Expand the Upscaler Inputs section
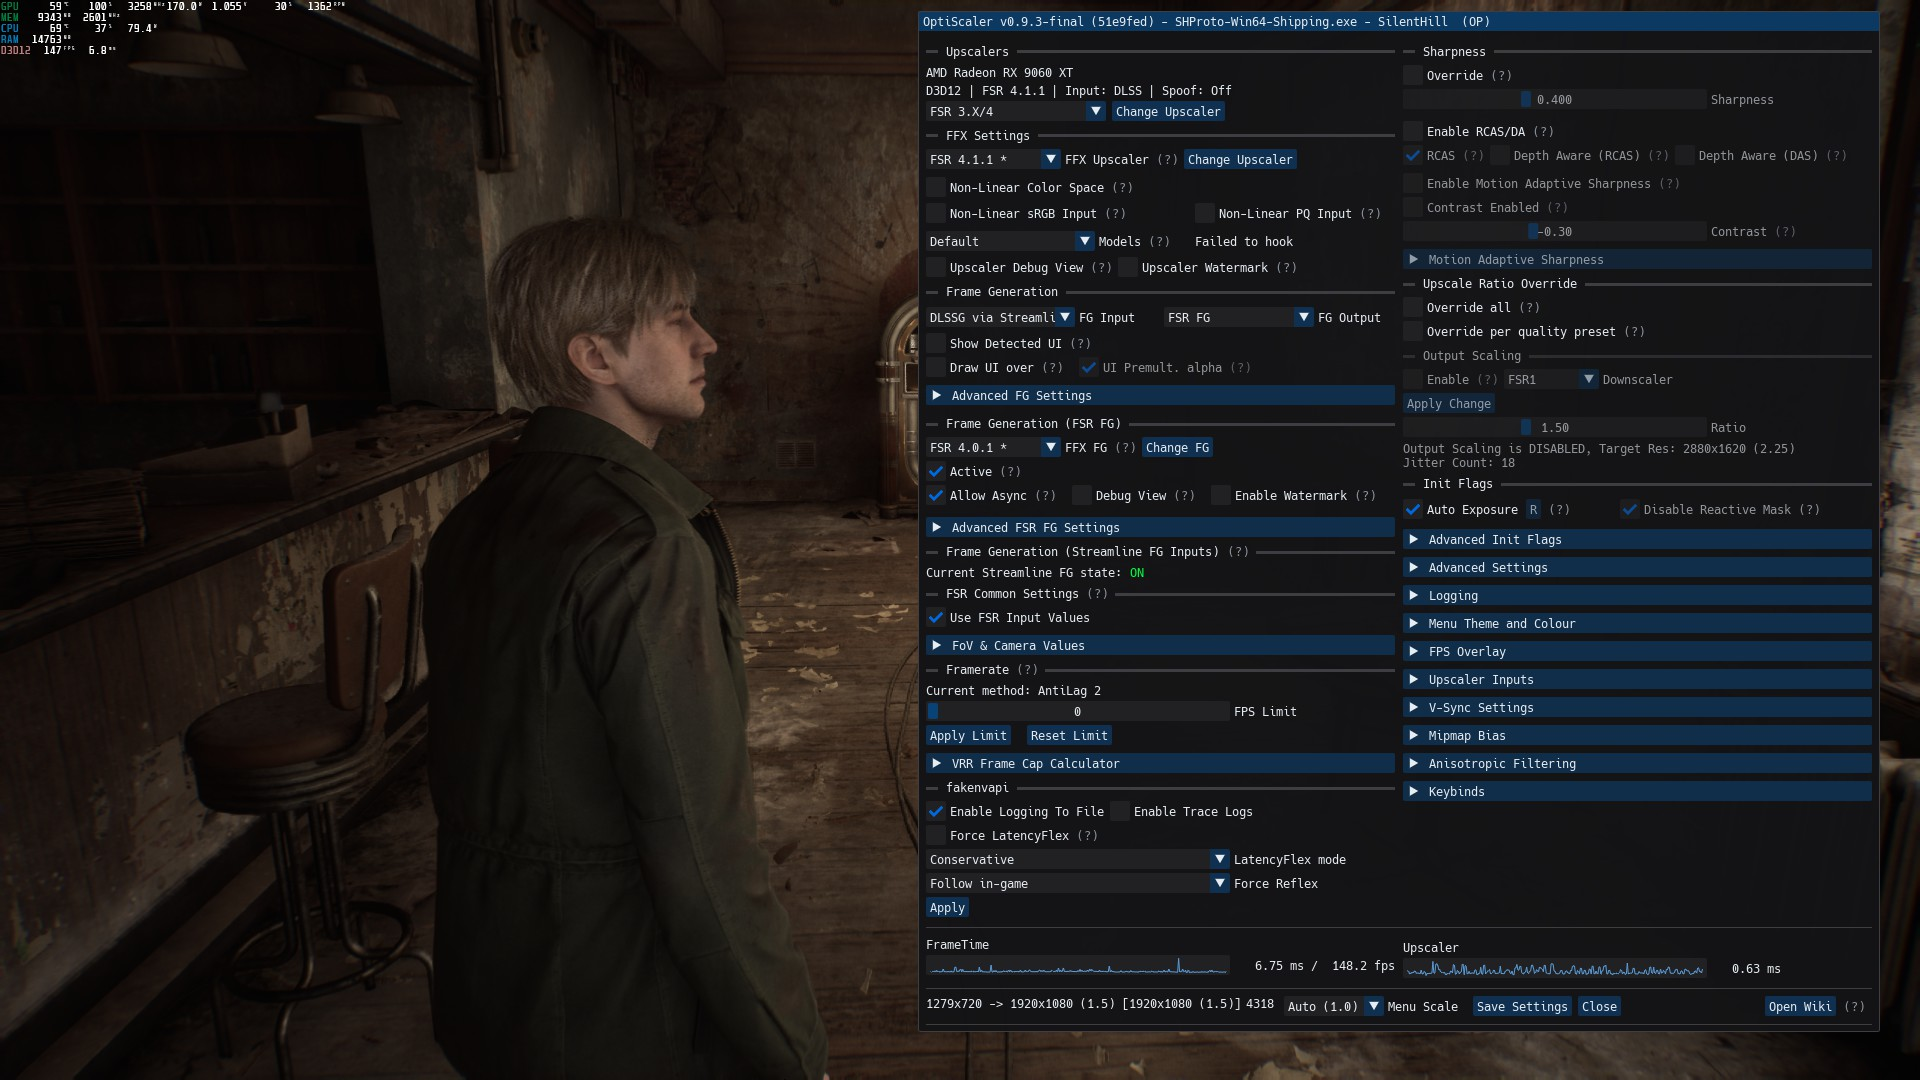 pos(1637,680)
